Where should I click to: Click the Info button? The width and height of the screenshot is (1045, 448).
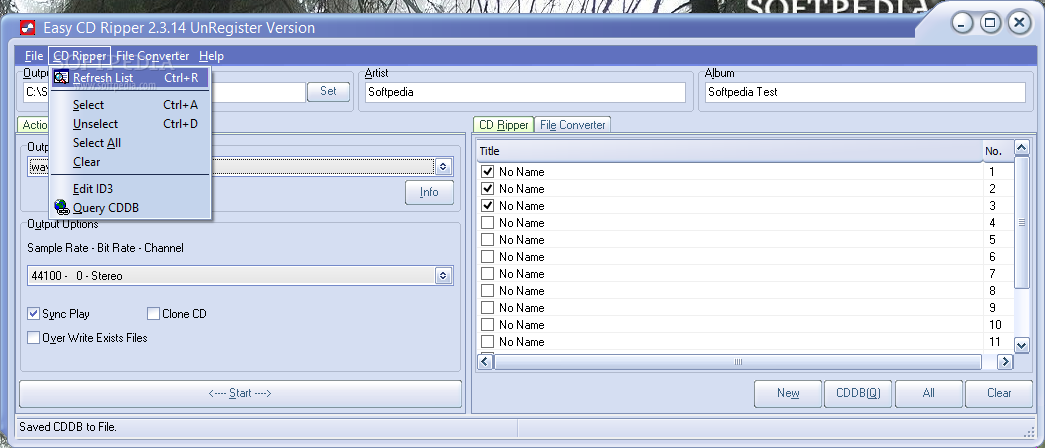click(429, 192)
